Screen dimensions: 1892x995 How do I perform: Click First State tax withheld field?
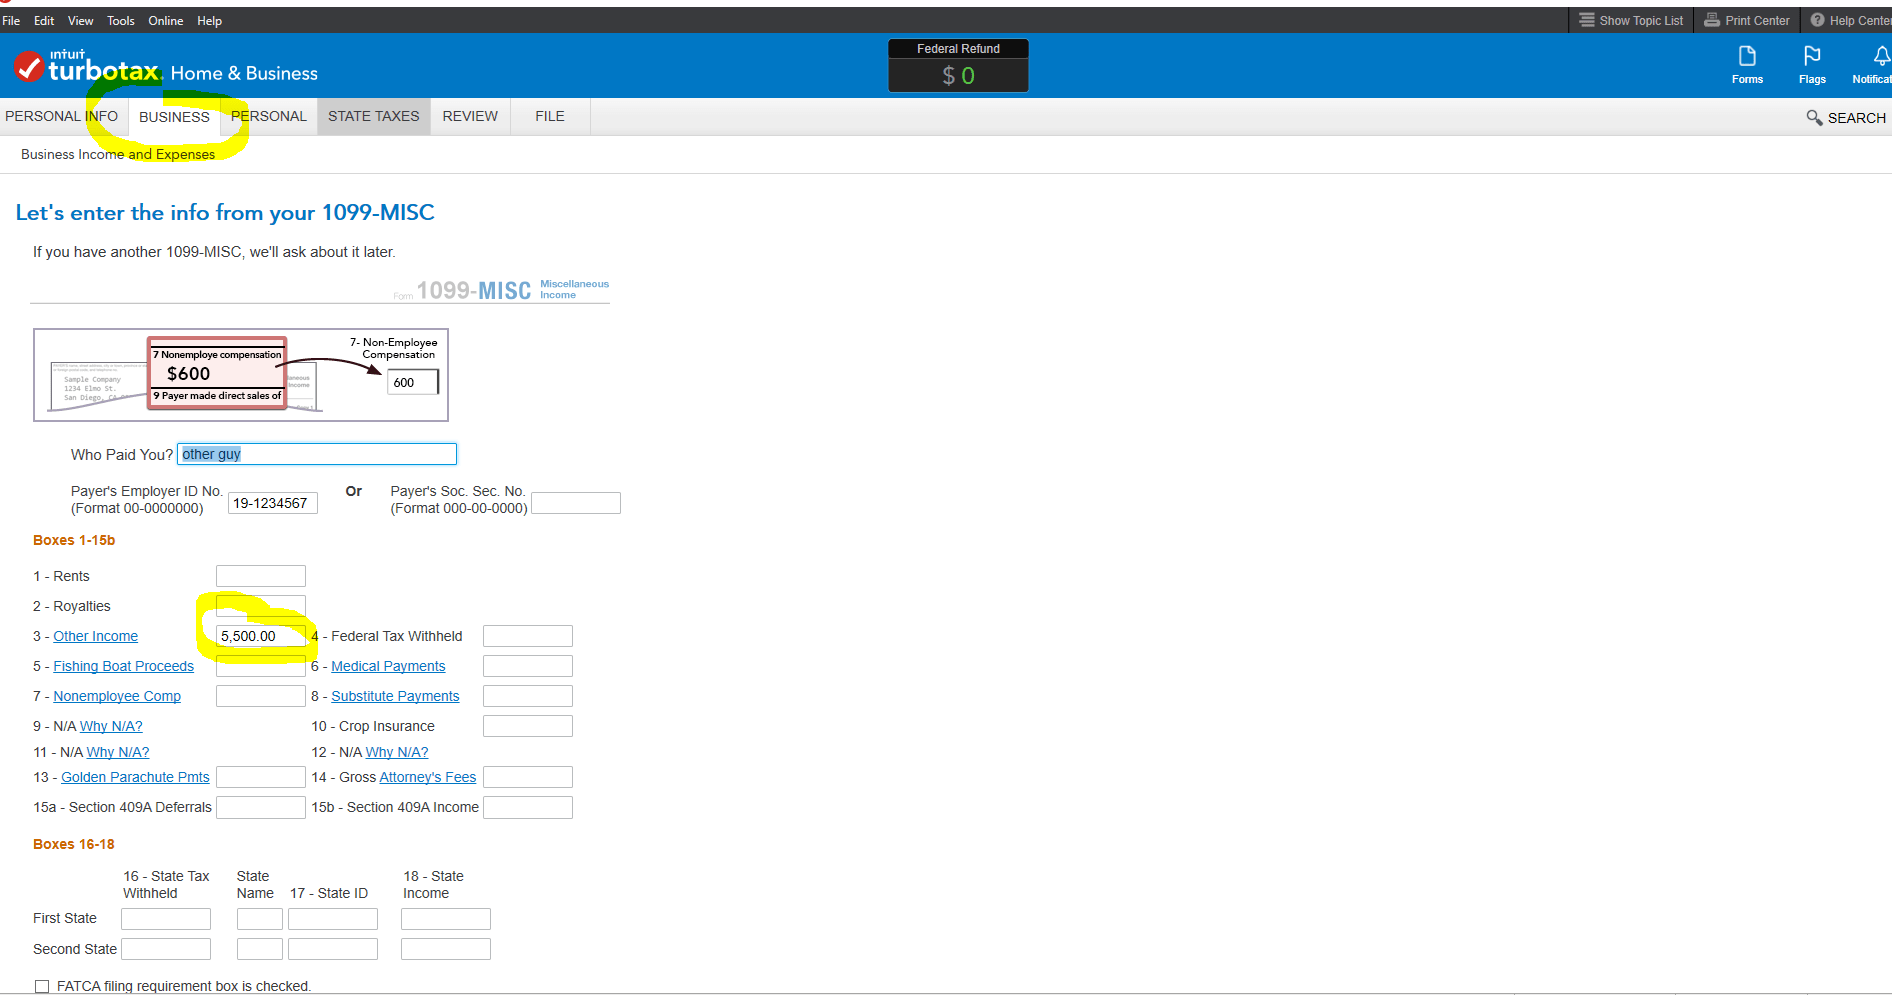(166, 919)
